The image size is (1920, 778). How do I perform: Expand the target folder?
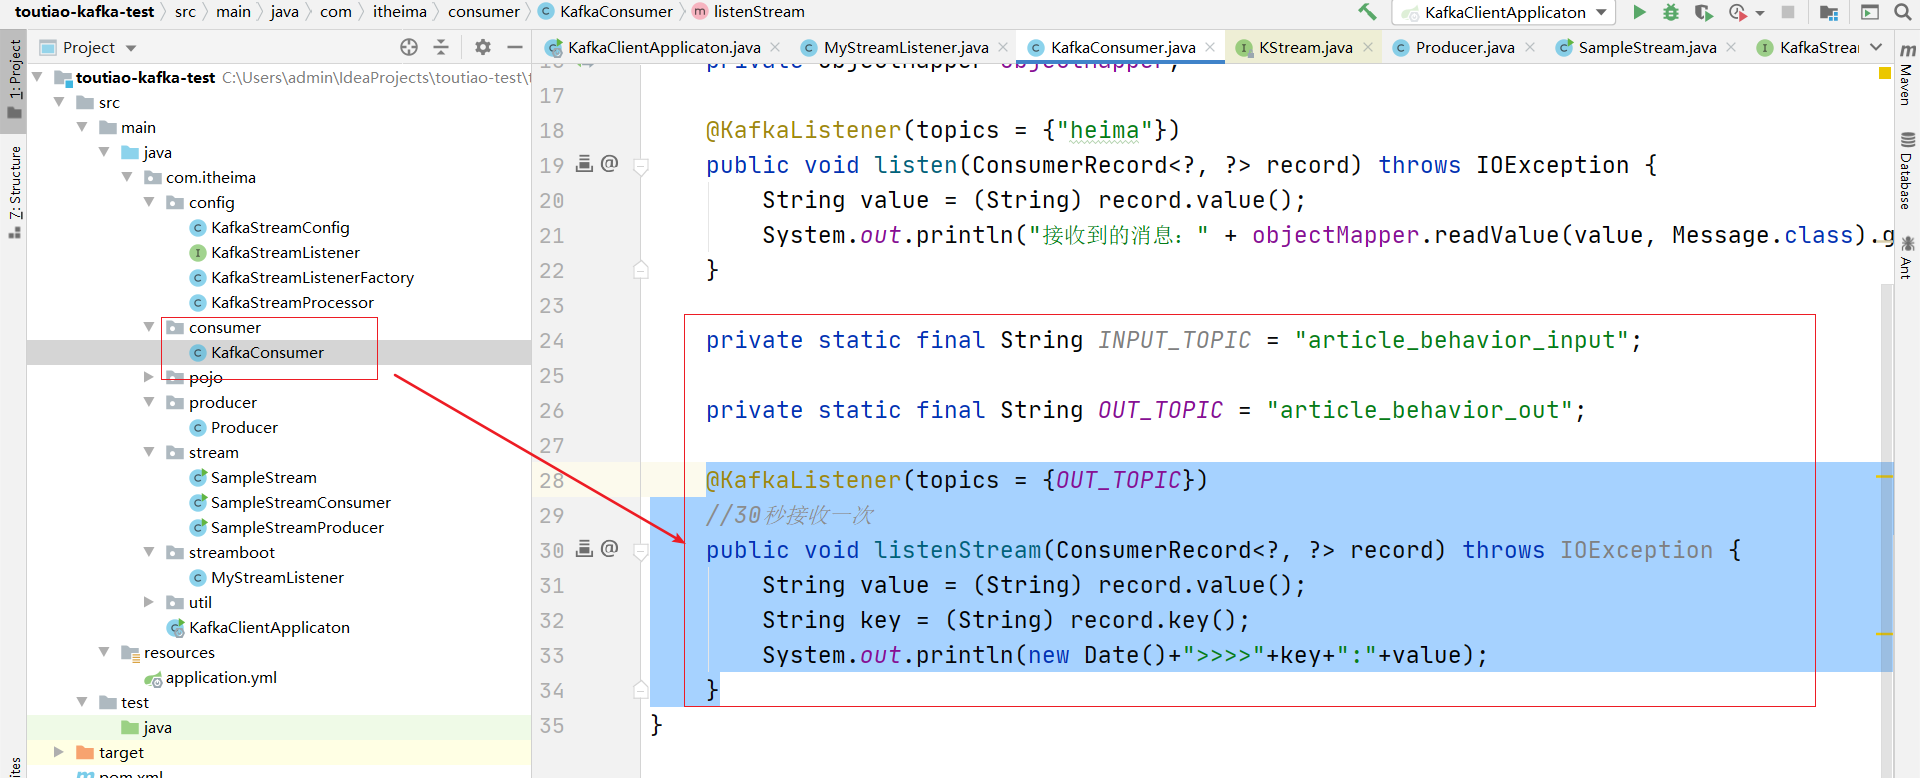click(59, 752)
